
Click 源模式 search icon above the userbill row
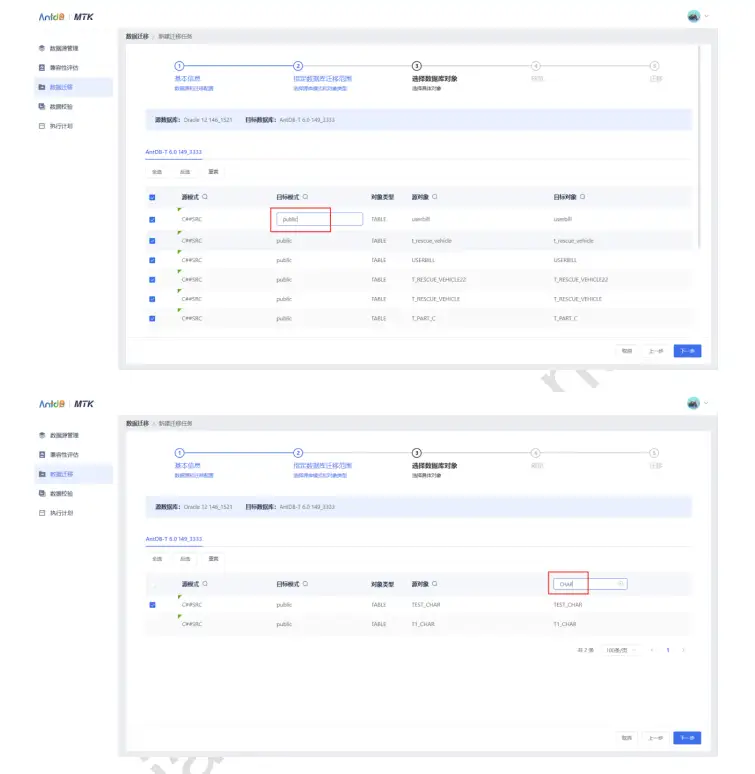click(x=205, y=197)
